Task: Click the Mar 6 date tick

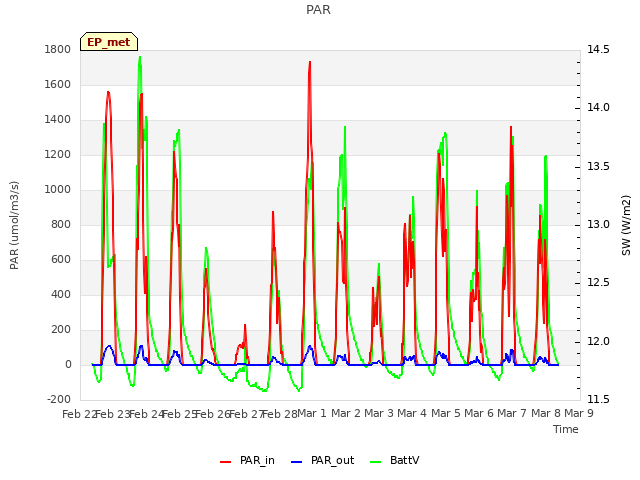Action: pyautogui.click(x=479, y=413)
